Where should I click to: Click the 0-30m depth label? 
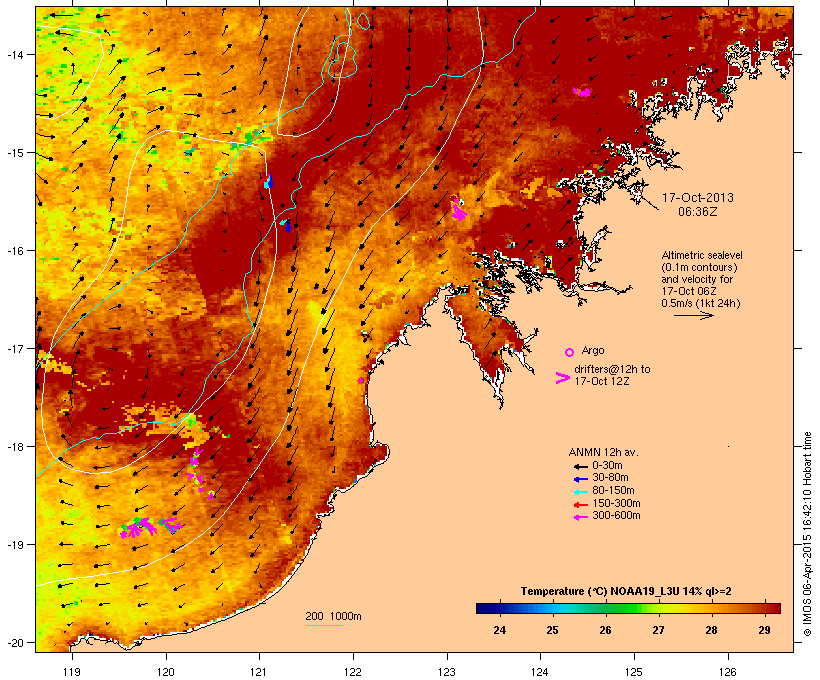point(607,466)
